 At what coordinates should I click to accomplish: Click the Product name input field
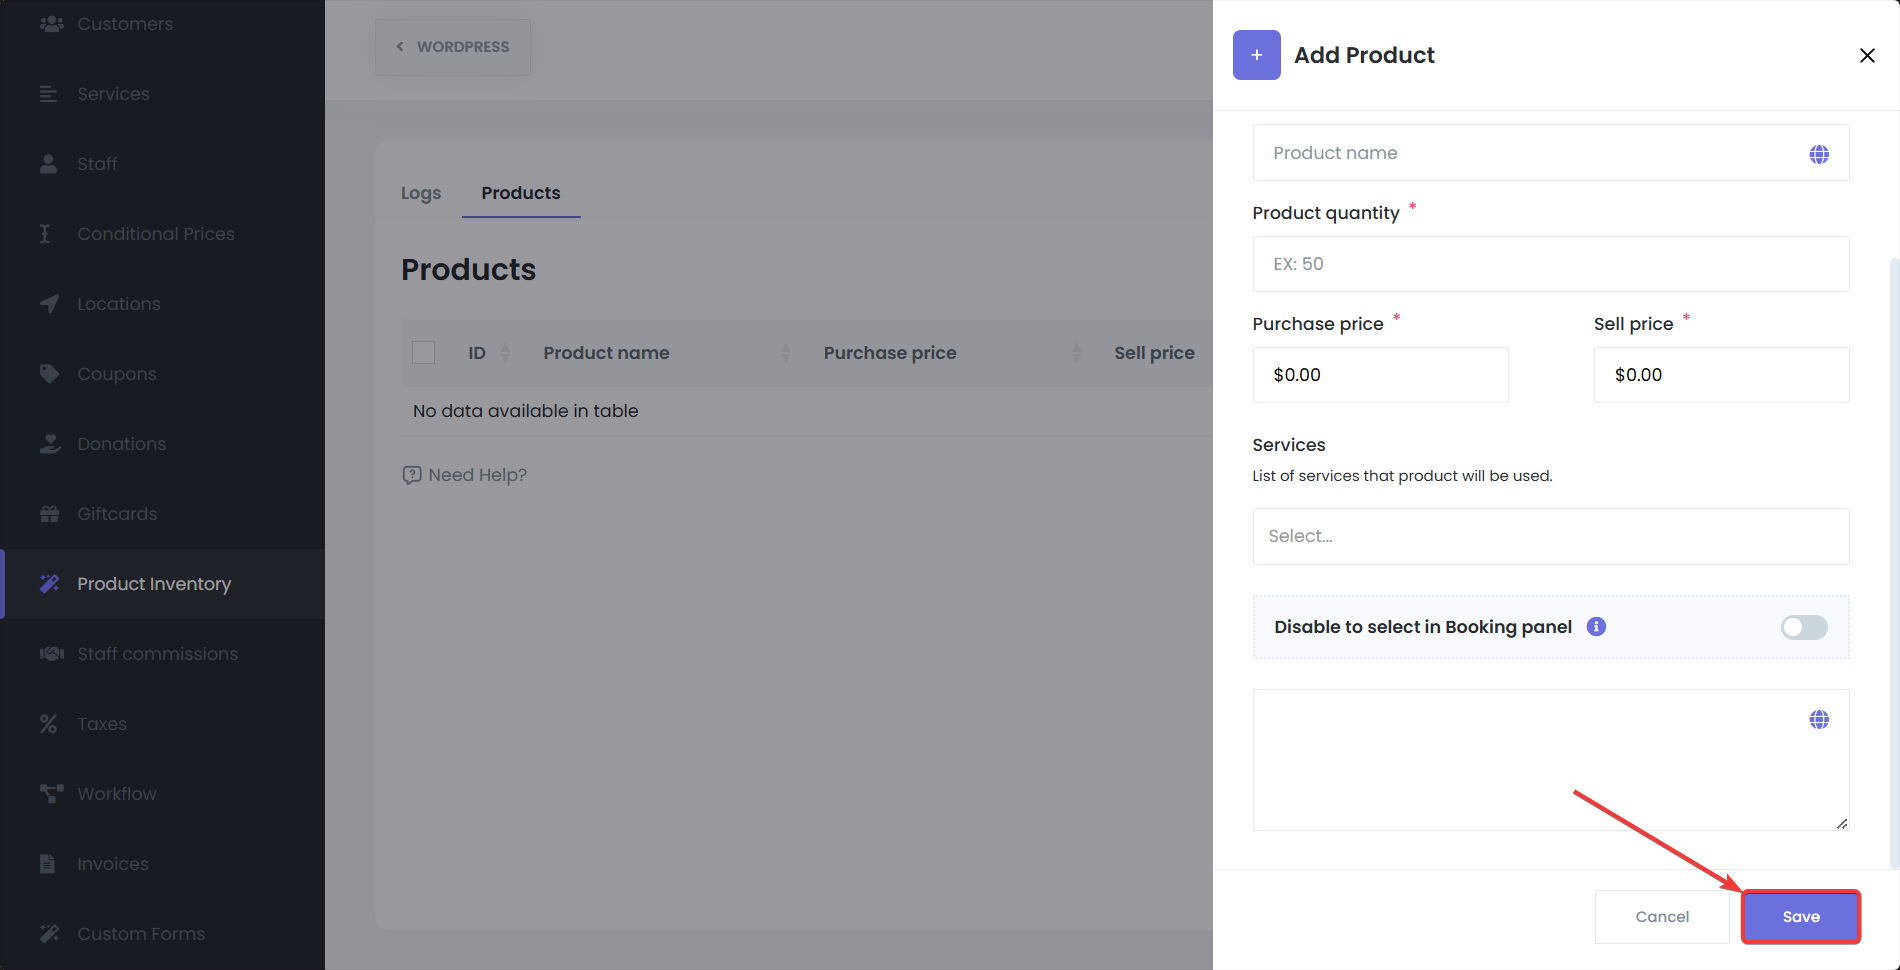tap(1551, 153)
